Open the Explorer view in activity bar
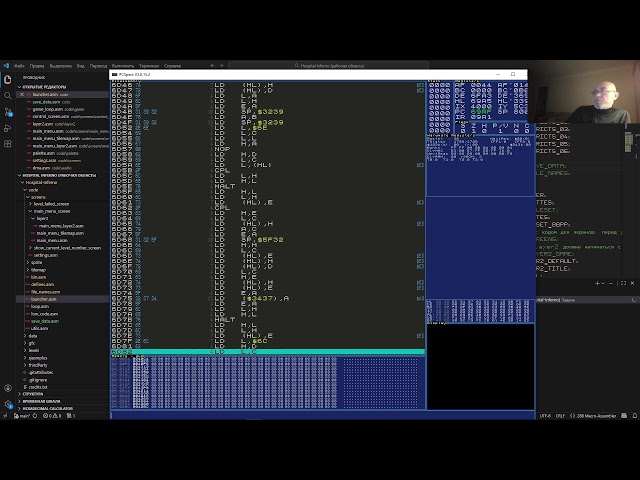The height and width of the screenshot is (480, 640). tap(7, 81)
